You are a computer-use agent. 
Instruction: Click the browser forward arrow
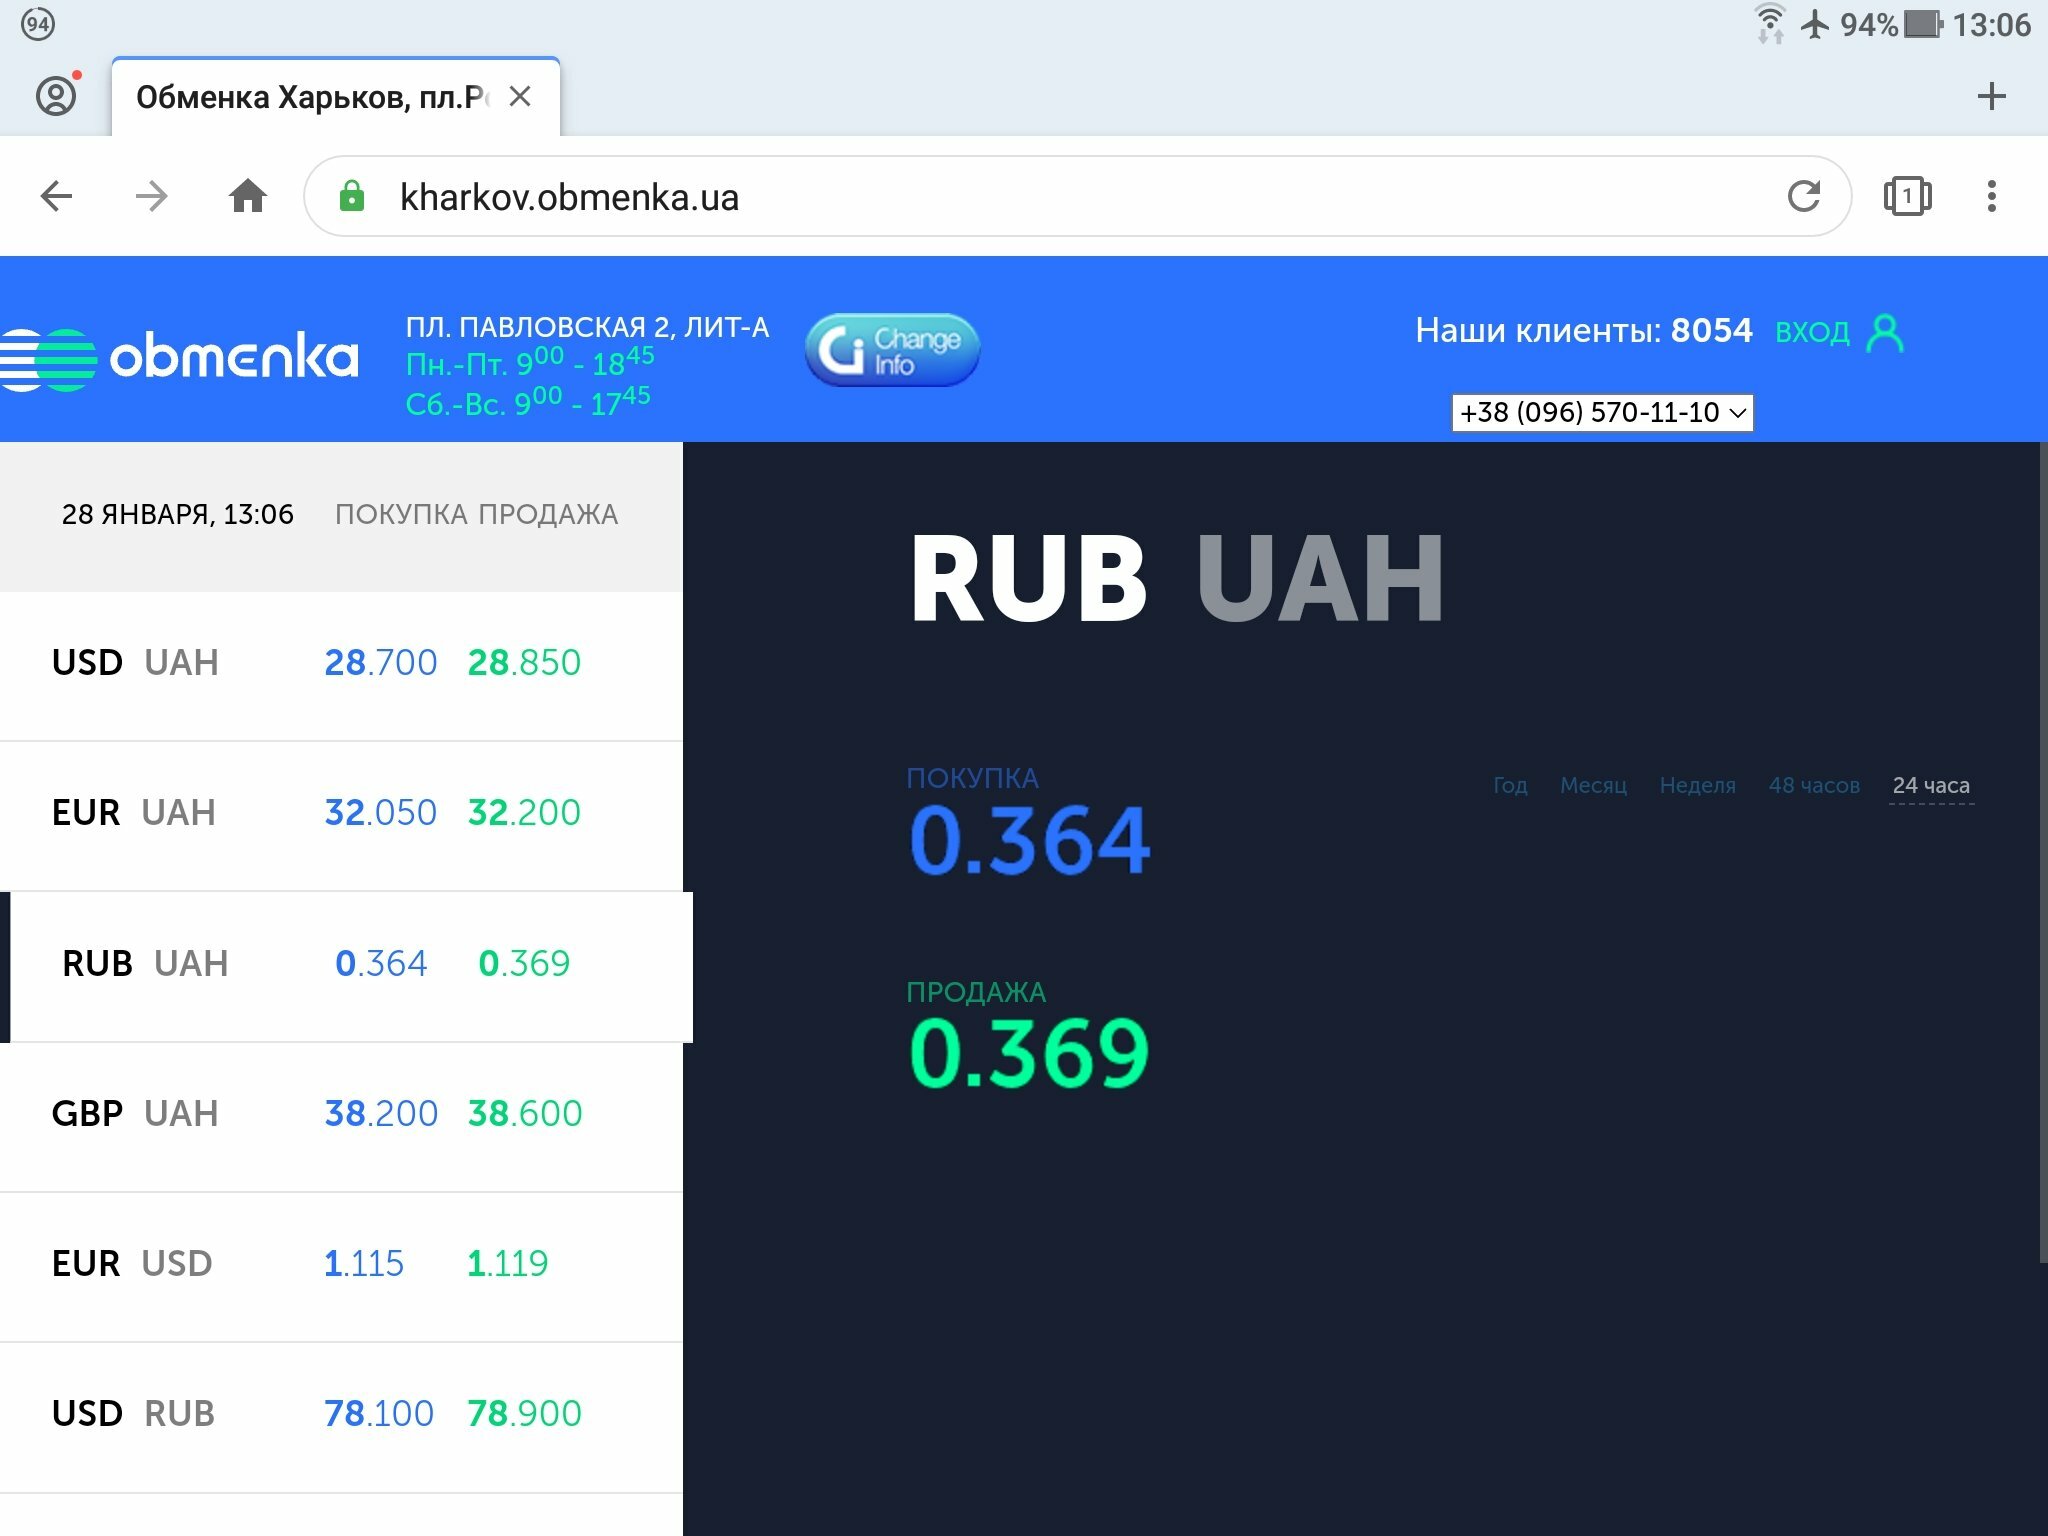(151, 196)
